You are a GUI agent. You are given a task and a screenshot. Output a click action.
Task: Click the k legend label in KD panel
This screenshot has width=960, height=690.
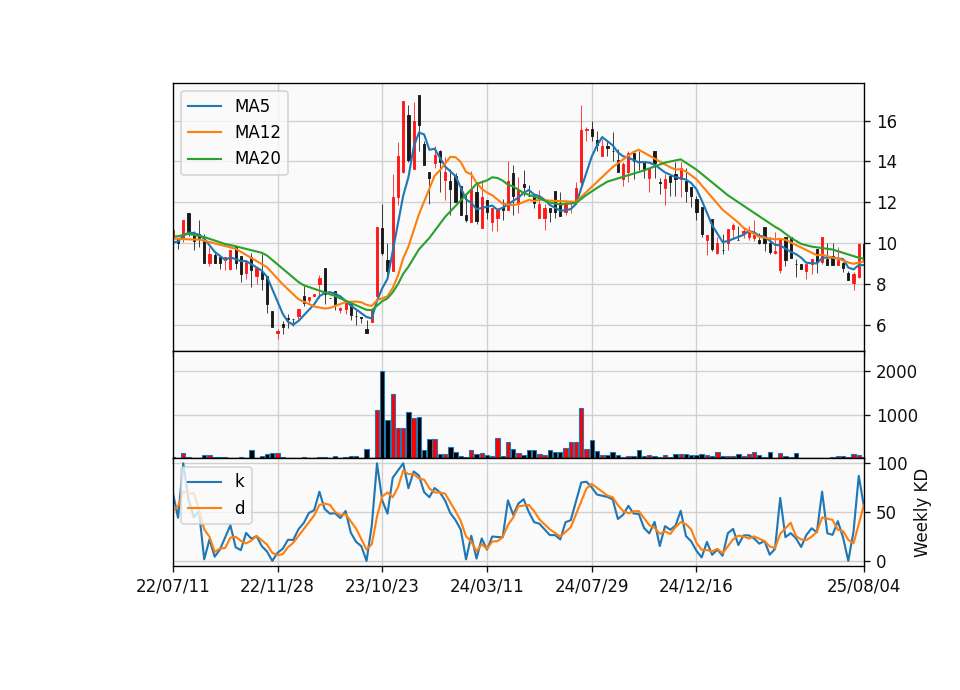[x=239, y=481]
